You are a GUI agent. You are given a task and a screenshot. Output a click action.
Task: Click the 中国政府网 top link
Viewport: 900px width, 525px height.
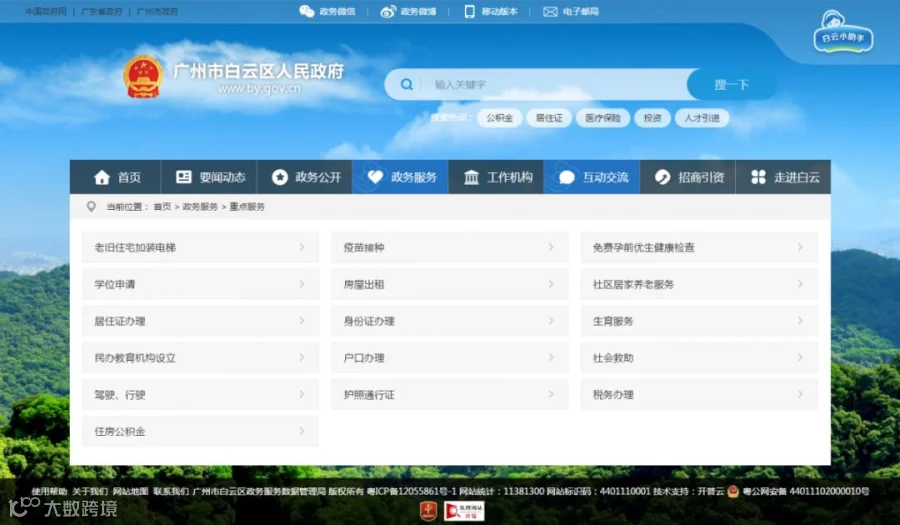[x=46, y=11]
